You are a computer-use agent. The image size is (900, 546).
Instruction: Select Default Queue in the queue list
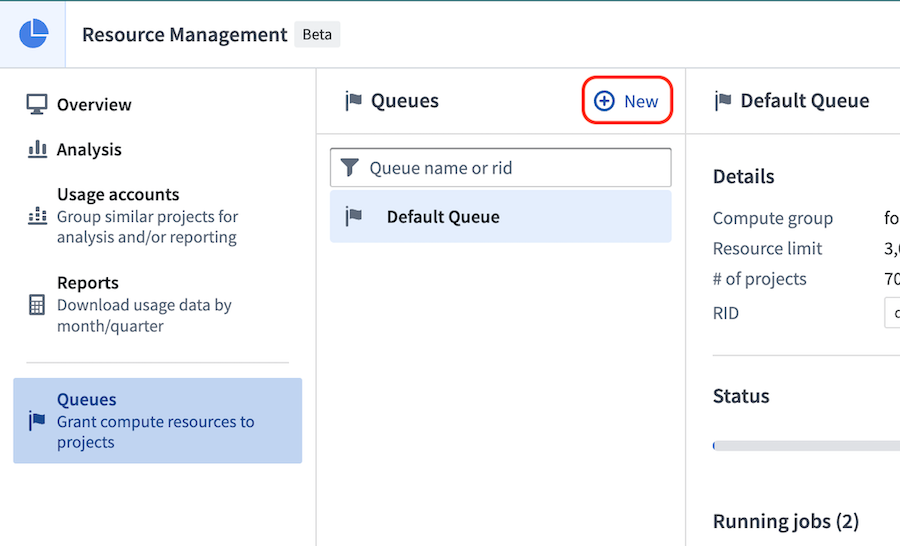point(501,216)
